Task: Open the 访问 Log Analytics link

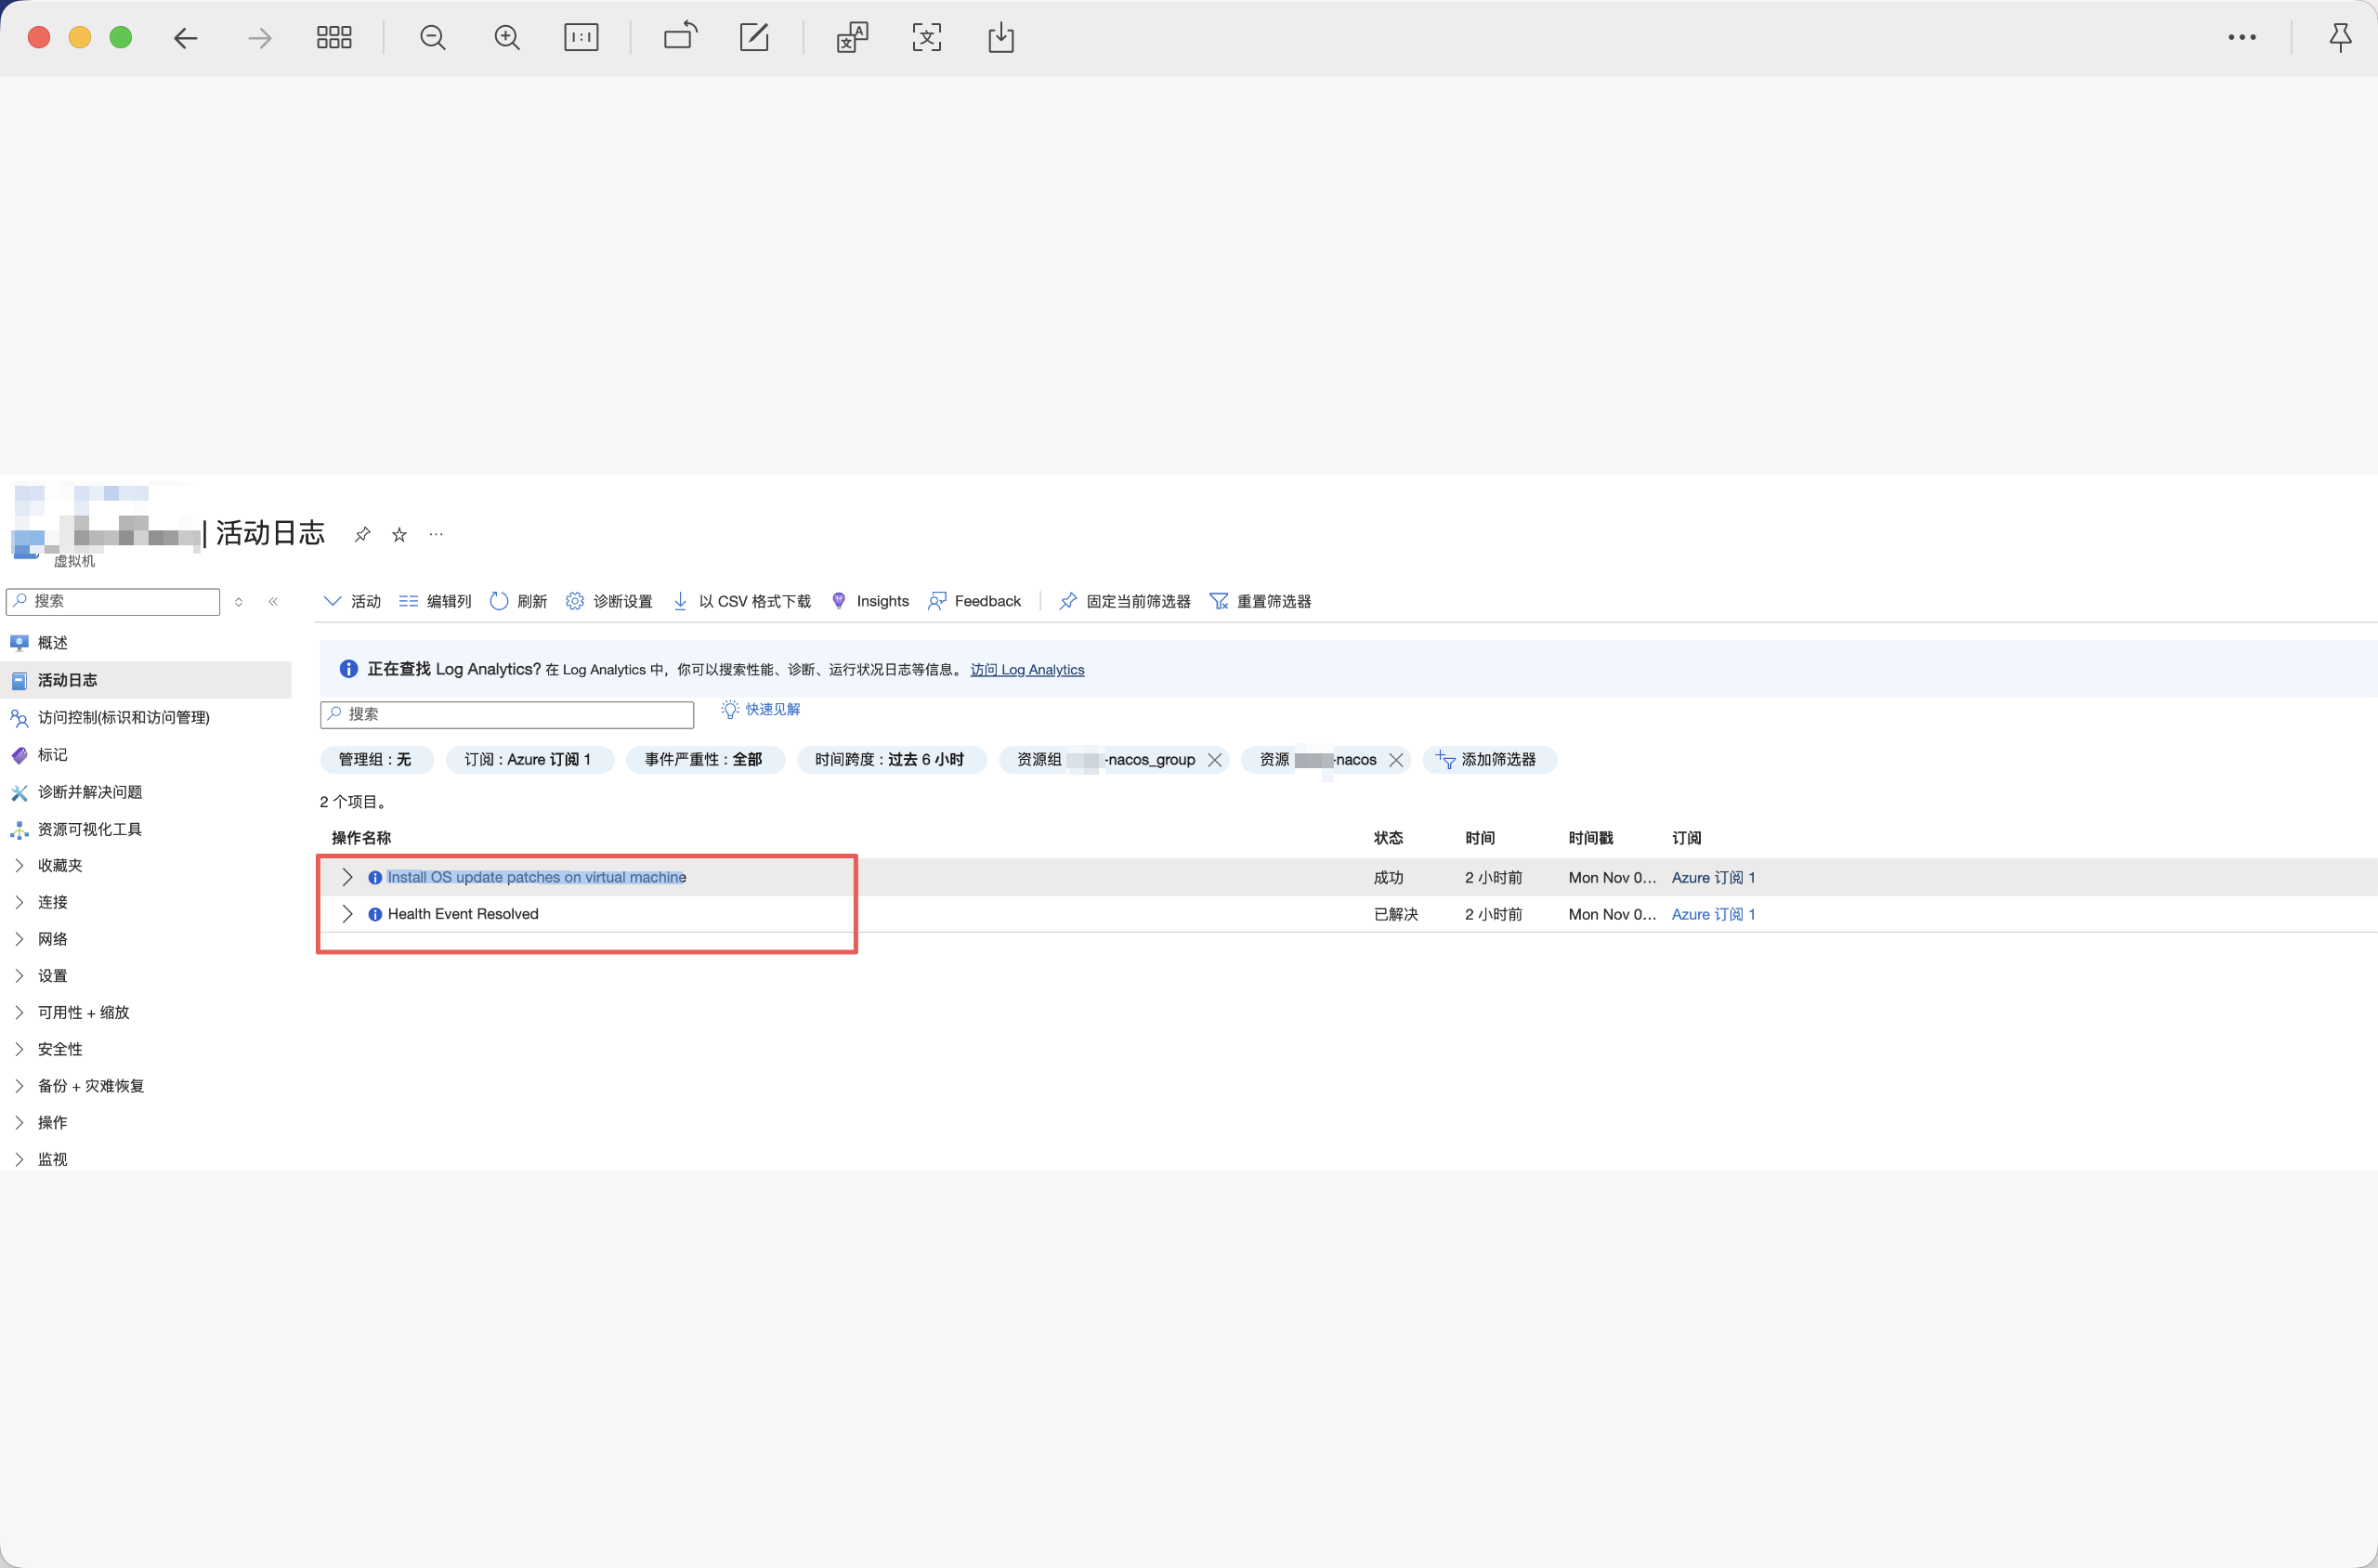Action: pos(1026,670)
